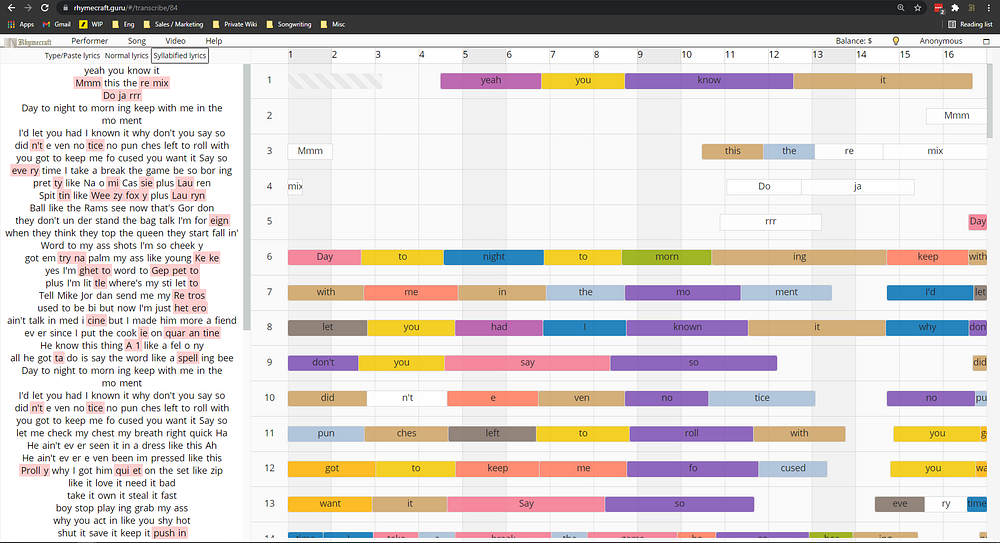Open the Reading list panel

pyautogui.click(x=970, y=24)
